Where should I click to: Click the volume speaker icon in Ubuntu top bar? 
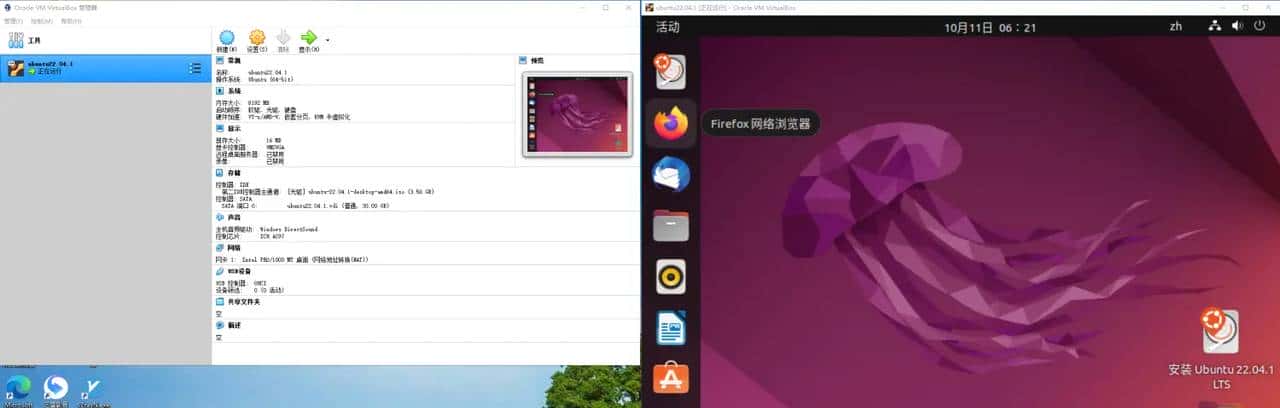coord(1237,26)
